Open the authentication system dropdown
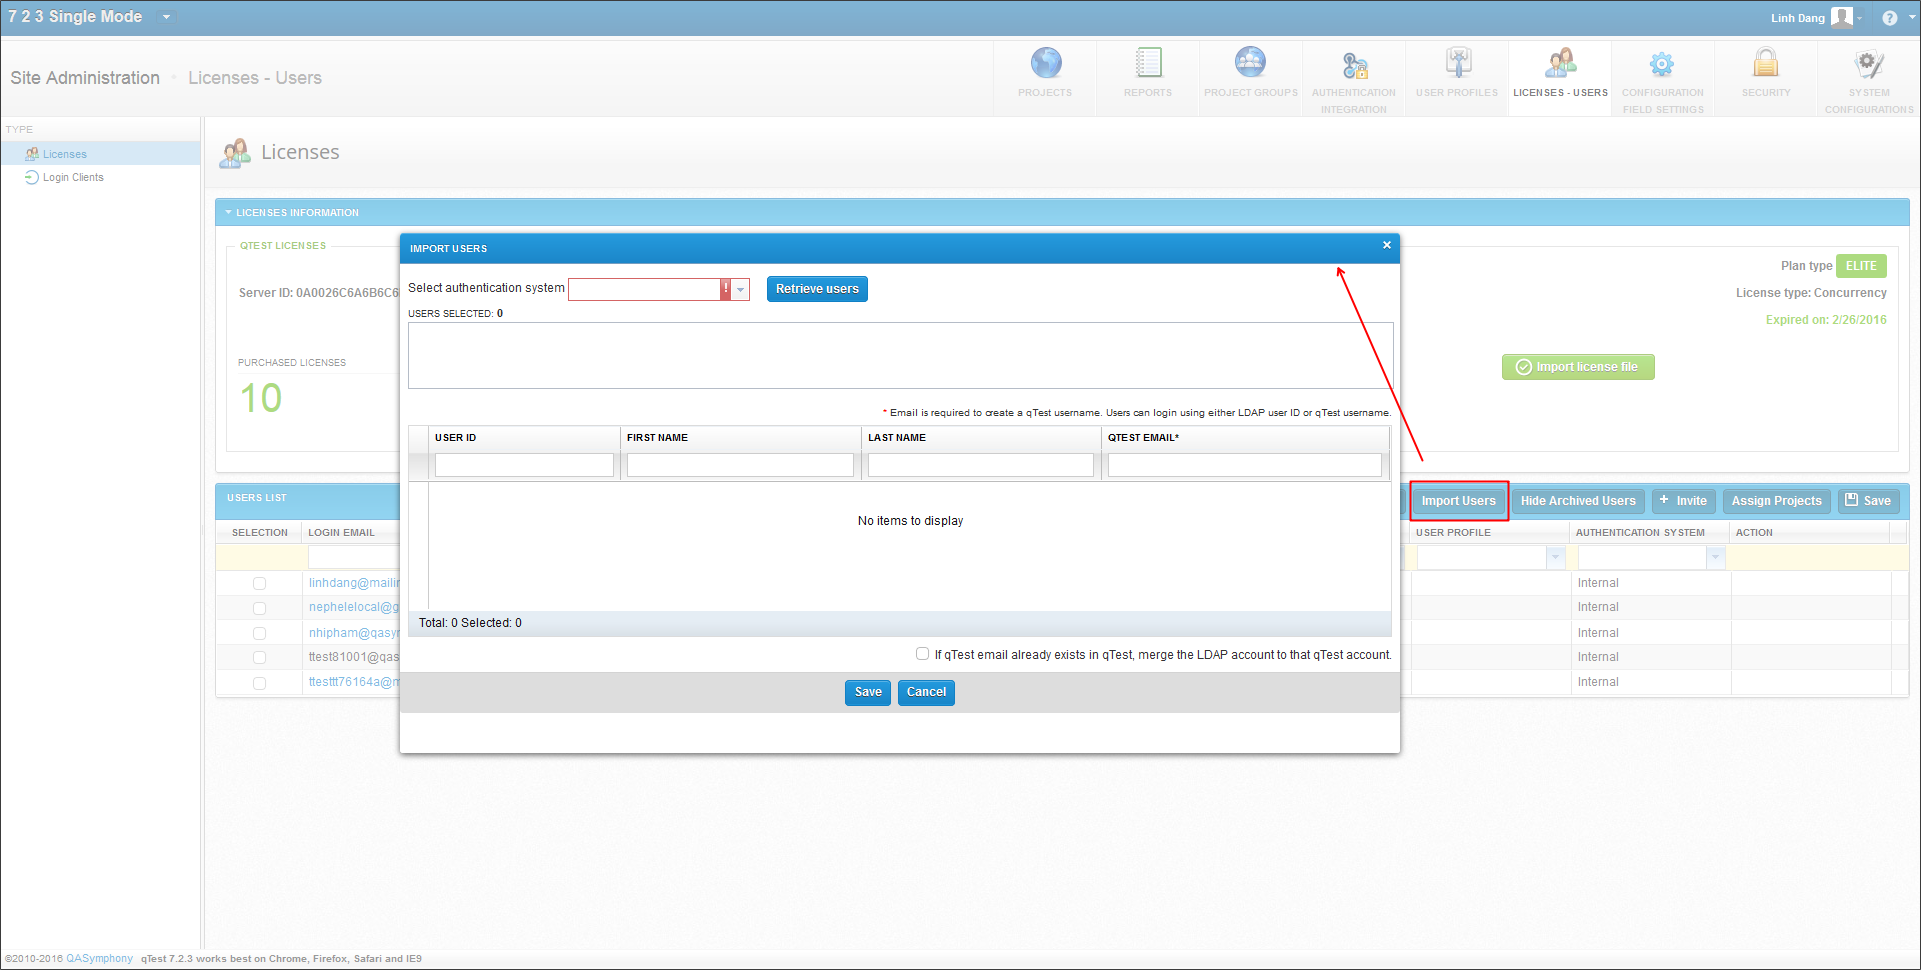The height and width of the screenshot is (970, 1921). pos(741,290)
